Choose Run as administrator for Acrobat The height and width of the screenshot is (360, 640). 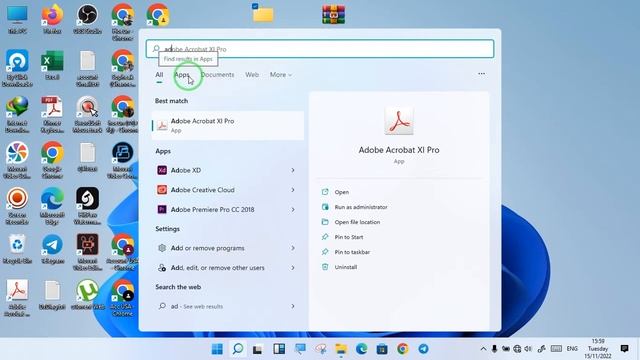tap(361, 207)
